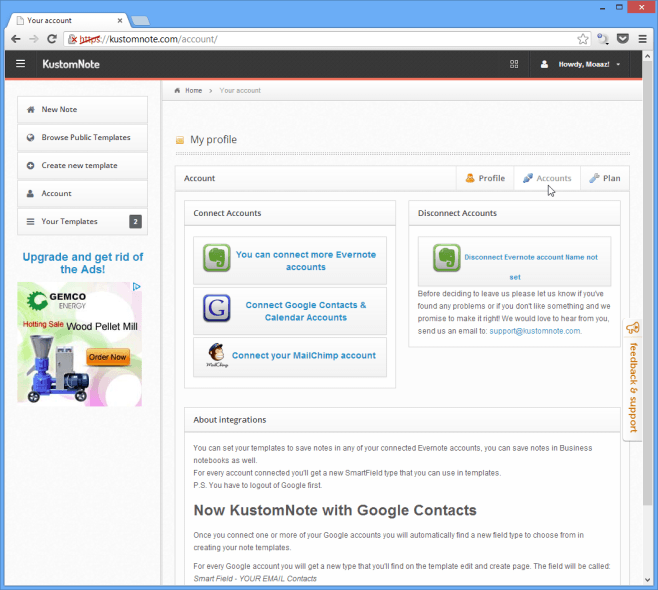Bookmark page with the star icon

click(x=583, y=39)
